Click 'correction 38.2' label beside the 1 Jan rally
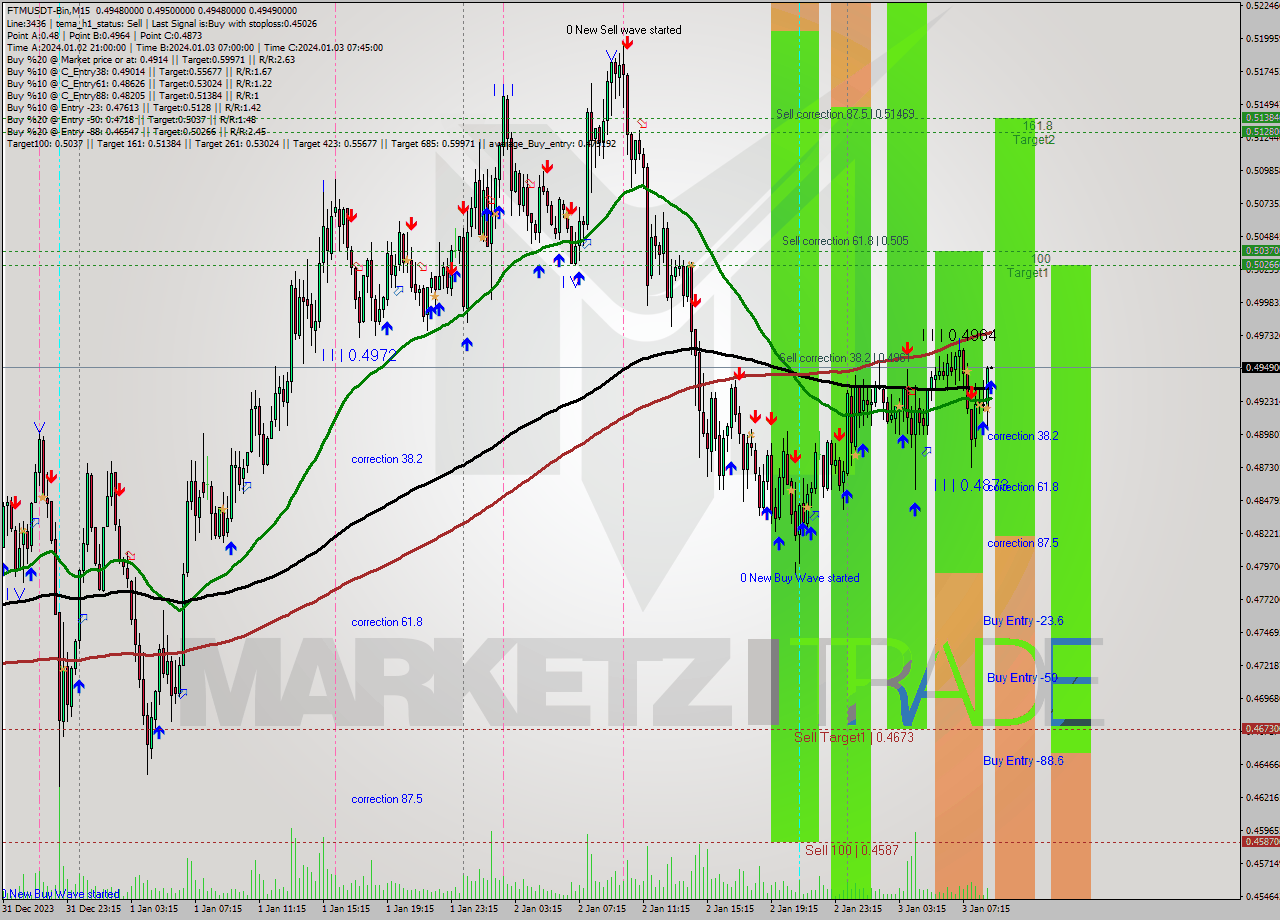 point(387,459)
